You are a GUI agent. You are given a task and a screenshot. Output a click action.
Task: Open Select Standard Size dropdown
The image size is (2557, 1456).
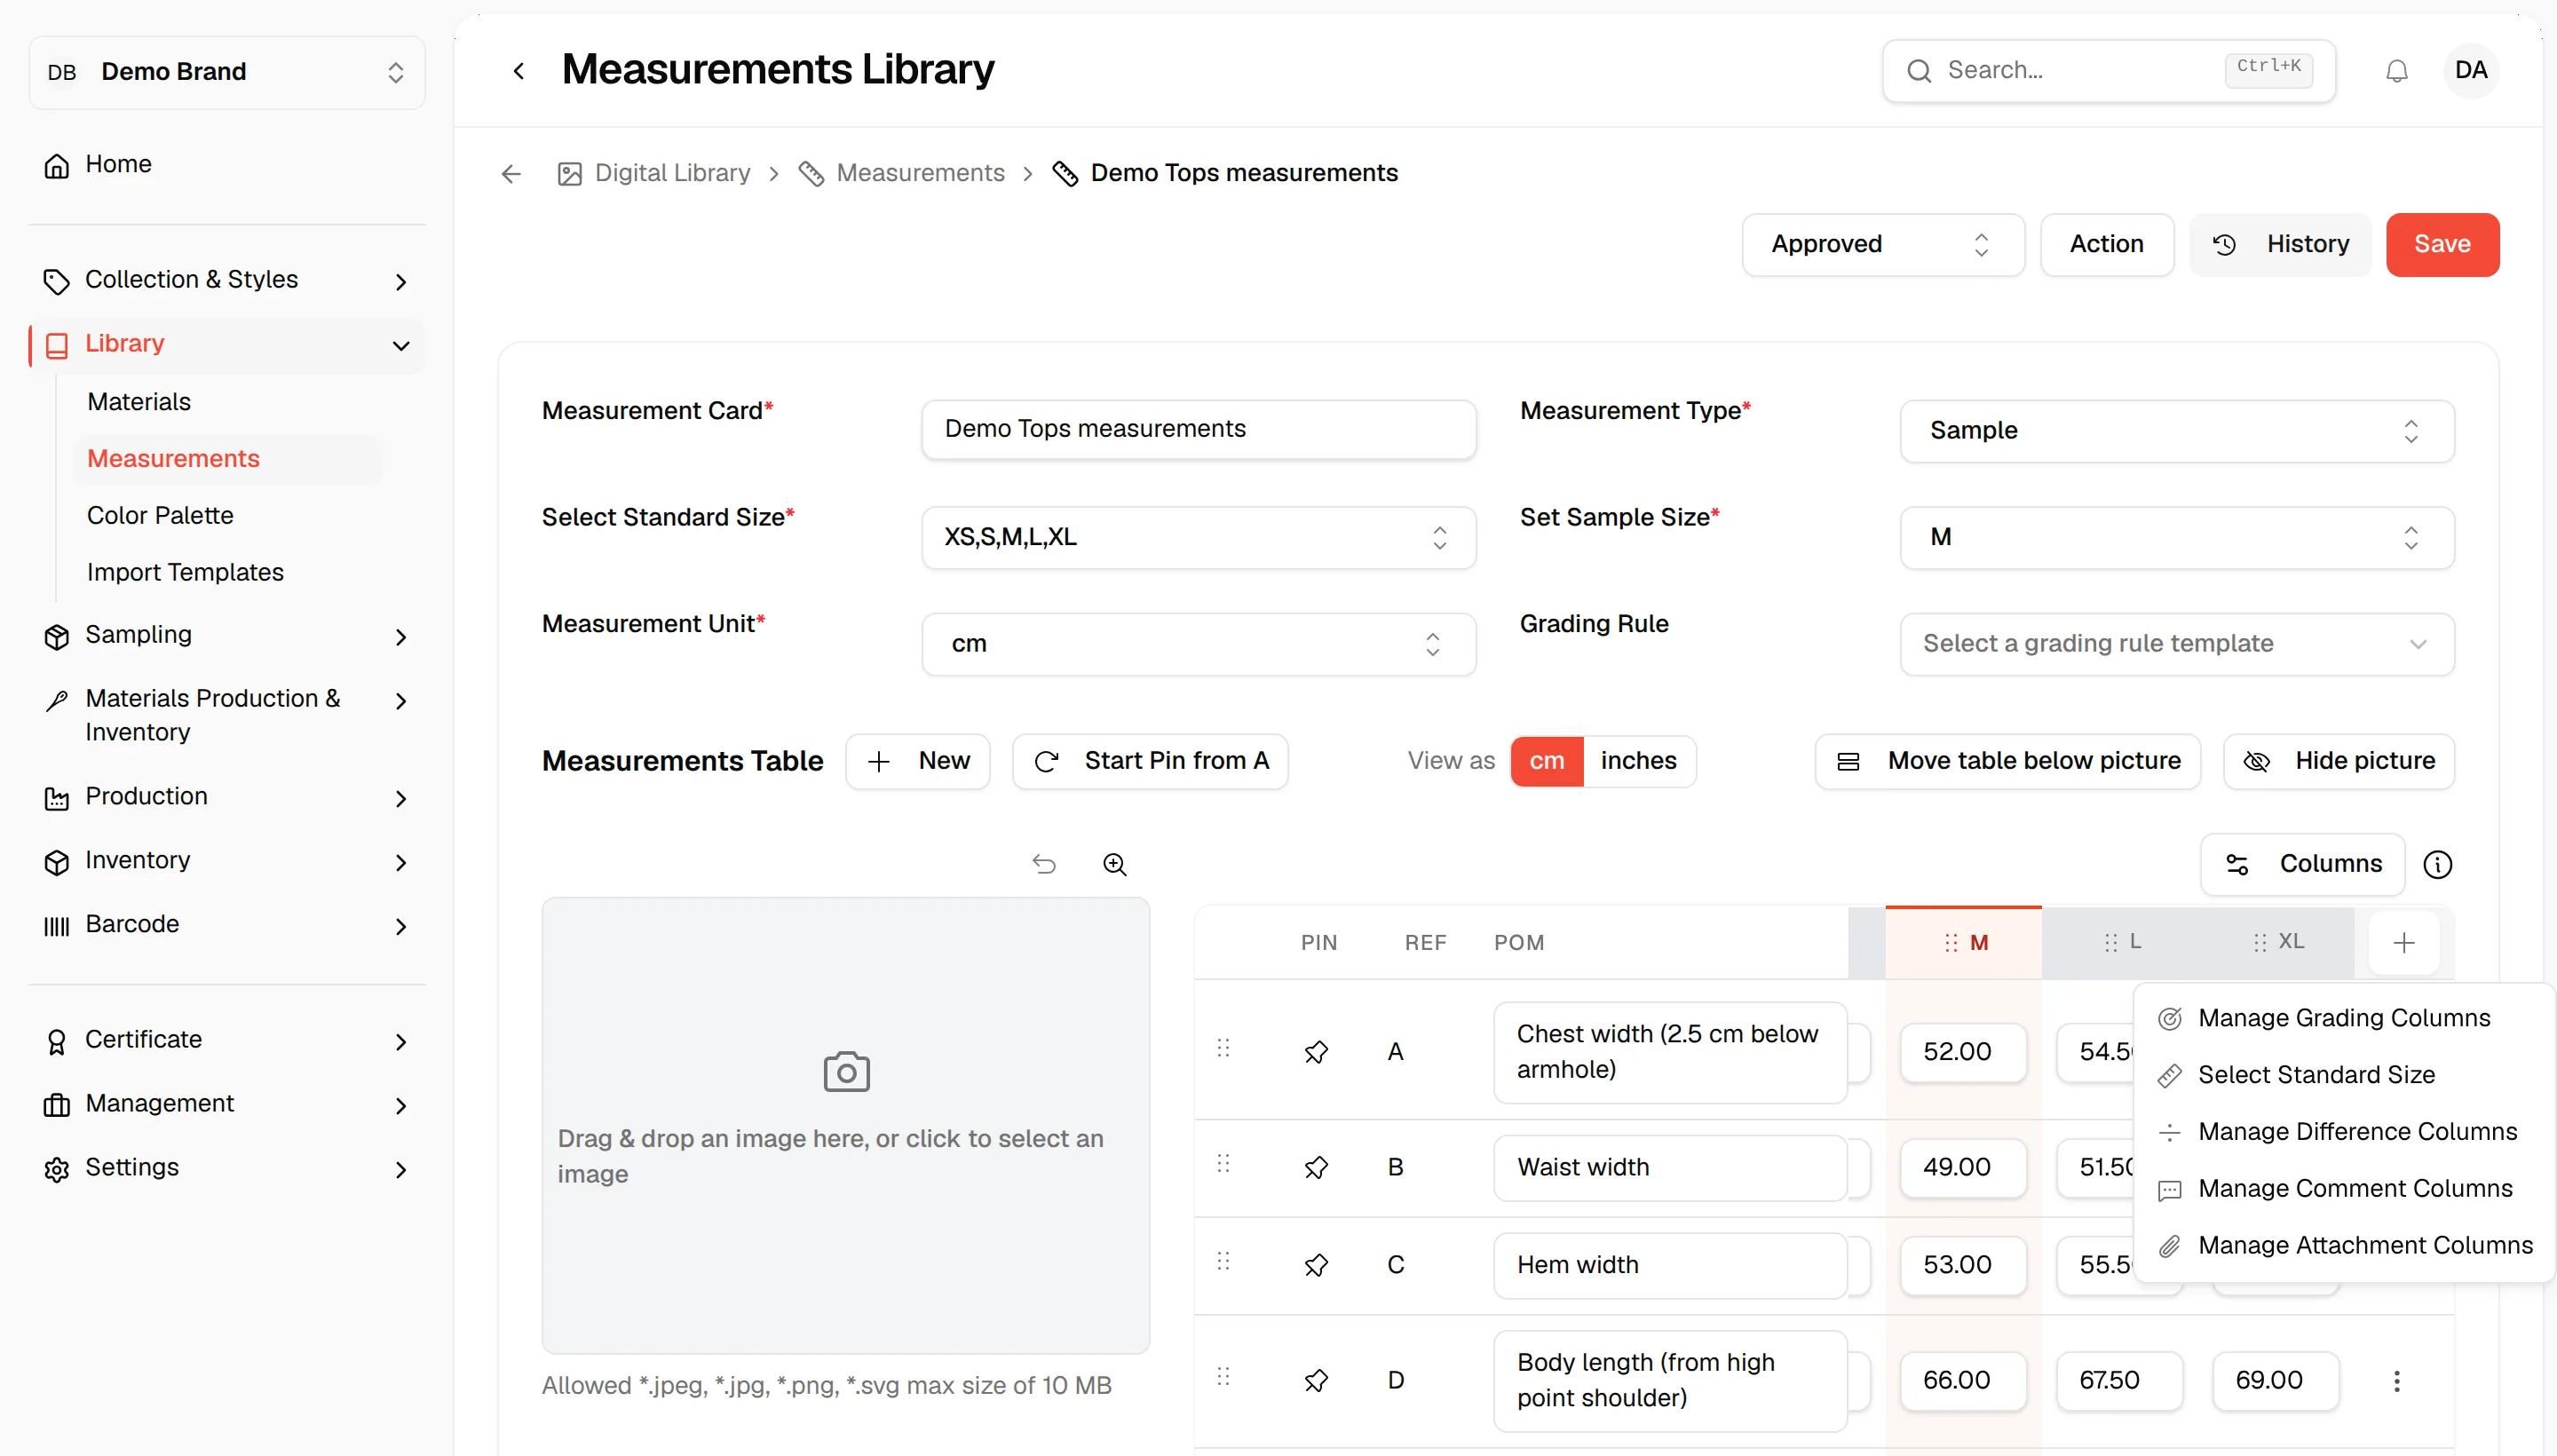1198,538
